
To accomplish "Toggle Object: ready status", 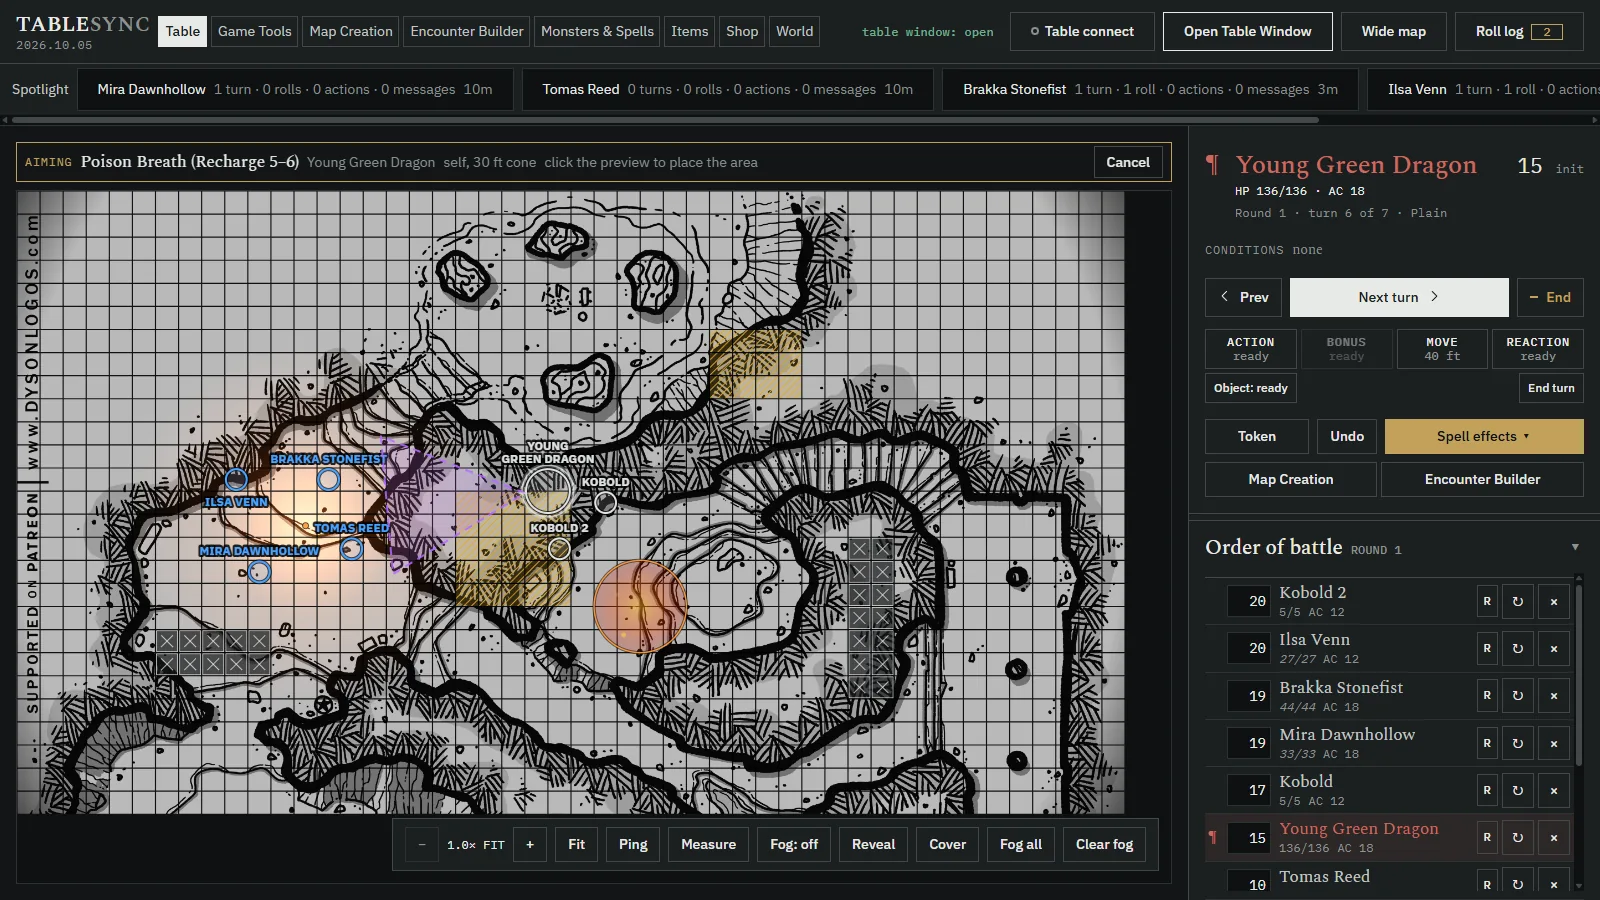I will pos(1251,388).
